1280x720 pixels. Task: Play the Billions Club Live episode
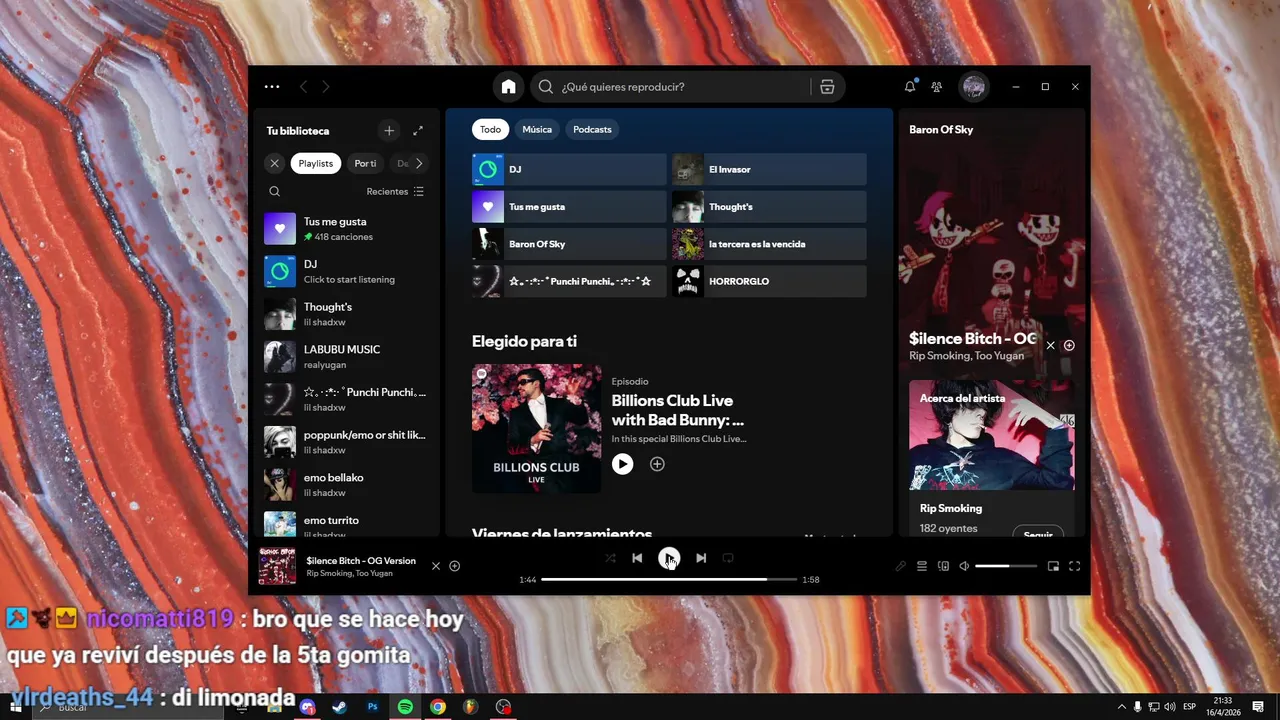(622, 464)
